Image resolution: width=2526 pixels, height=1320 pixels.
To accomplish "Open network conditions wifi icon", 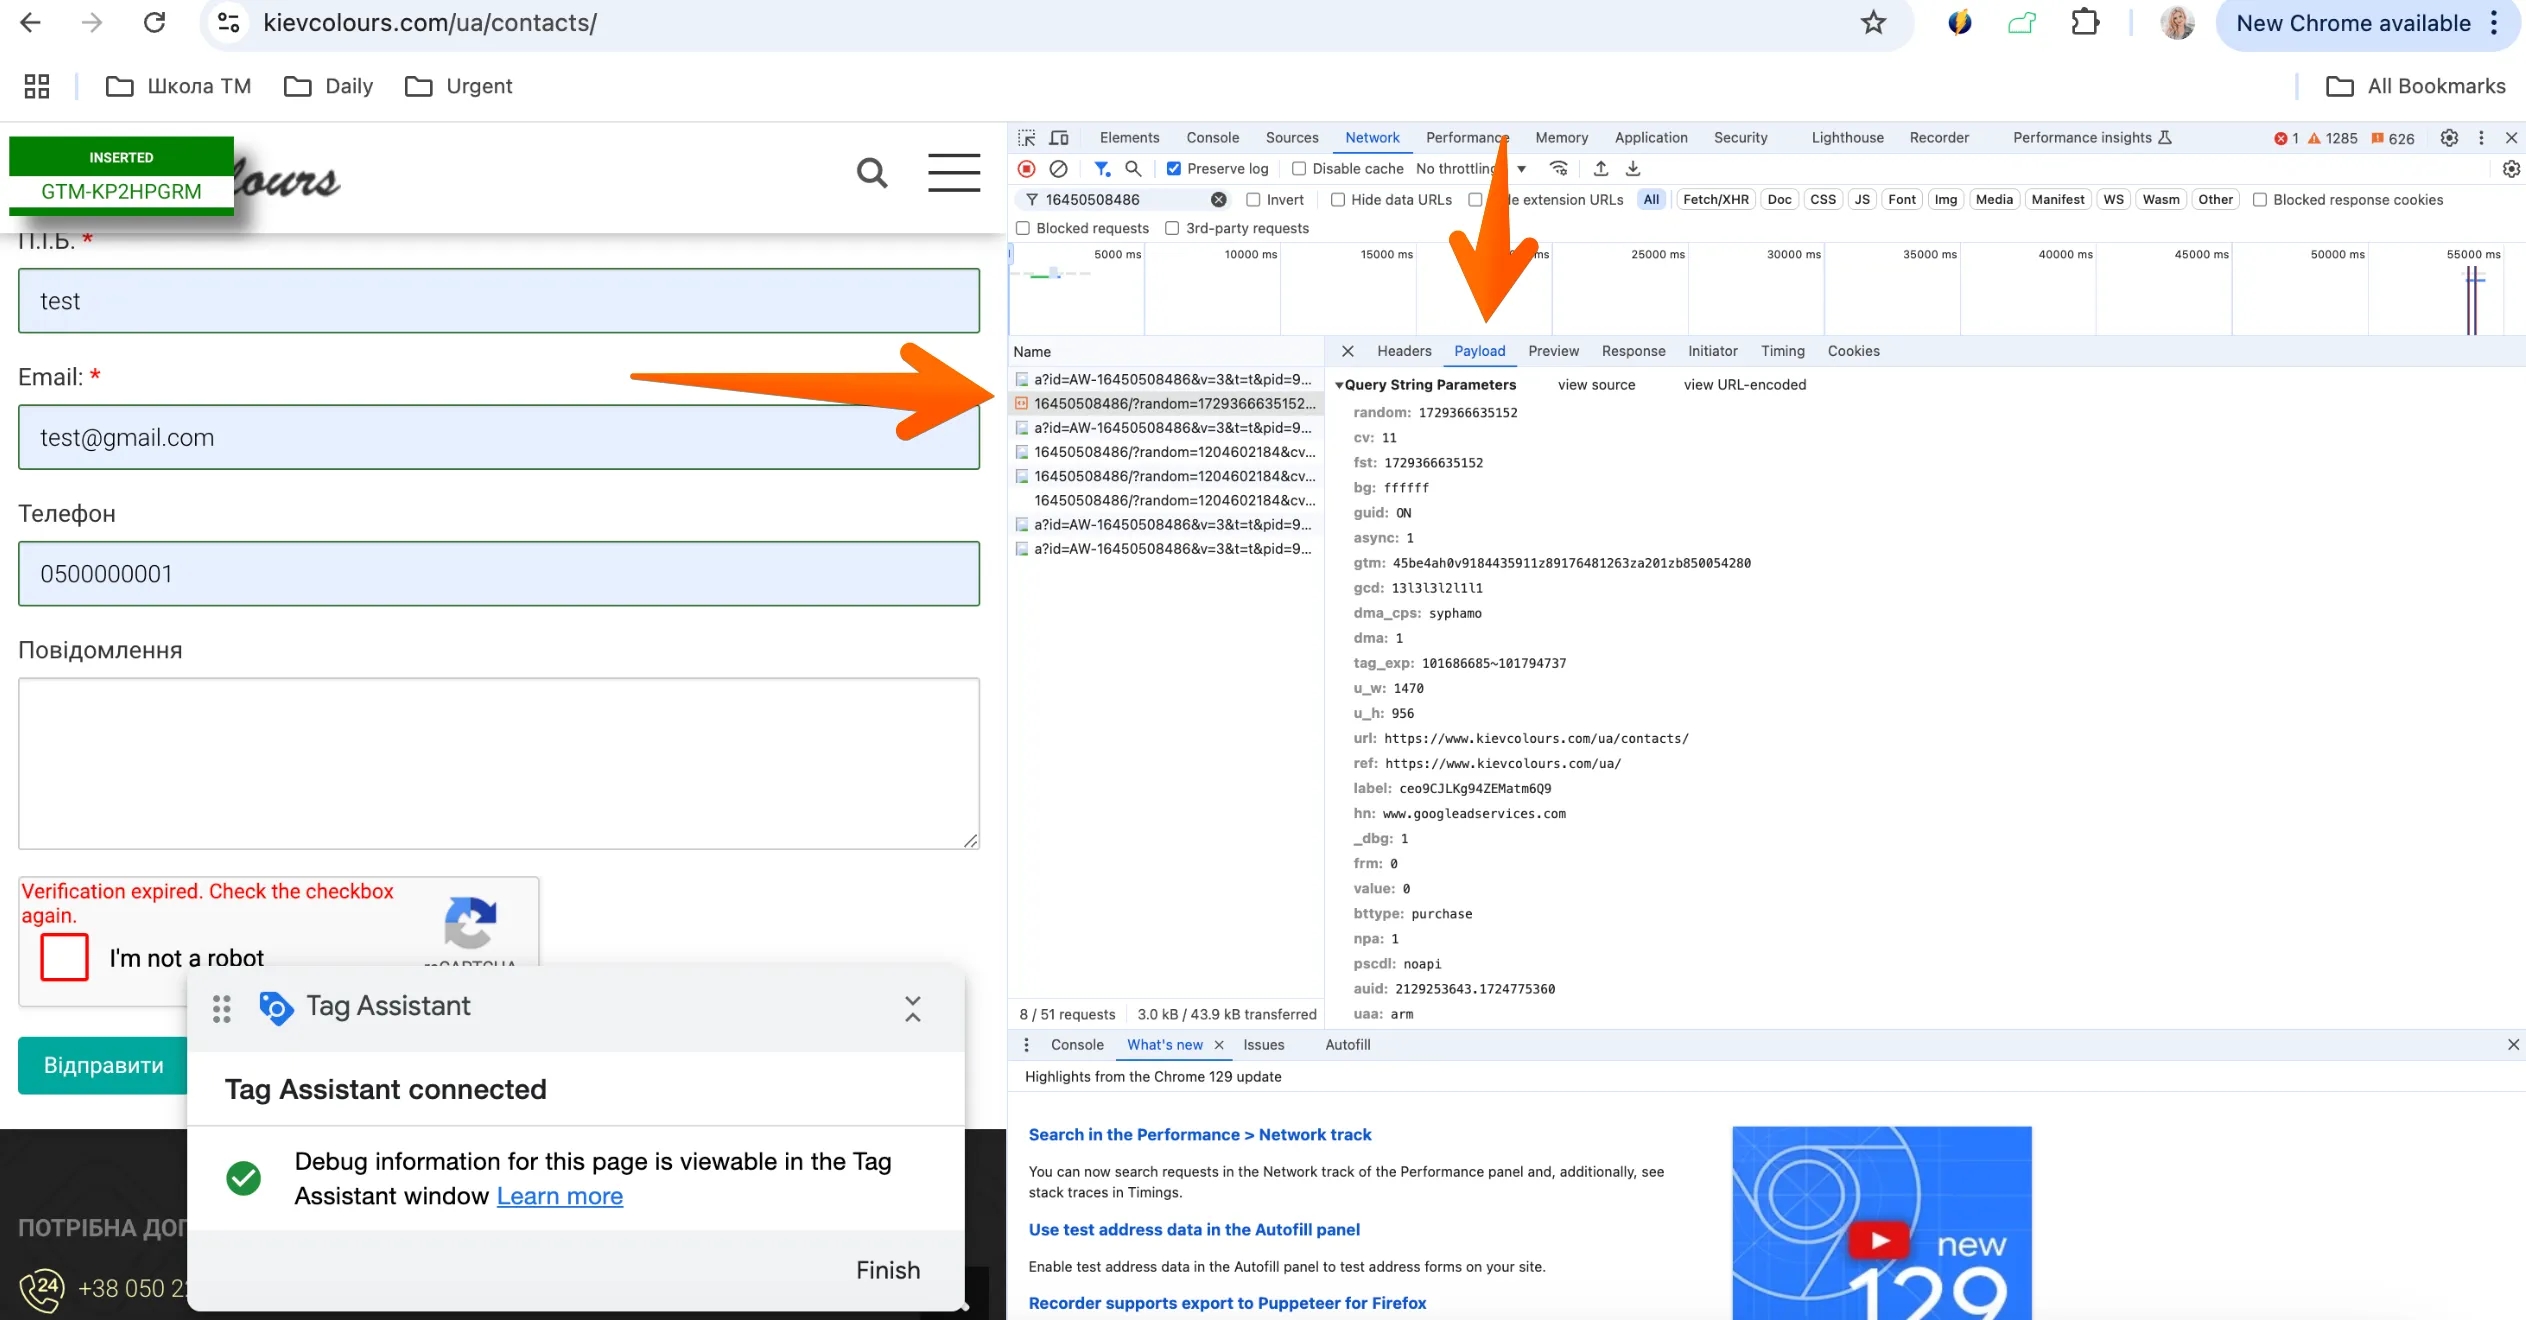I will (1558, 168).
